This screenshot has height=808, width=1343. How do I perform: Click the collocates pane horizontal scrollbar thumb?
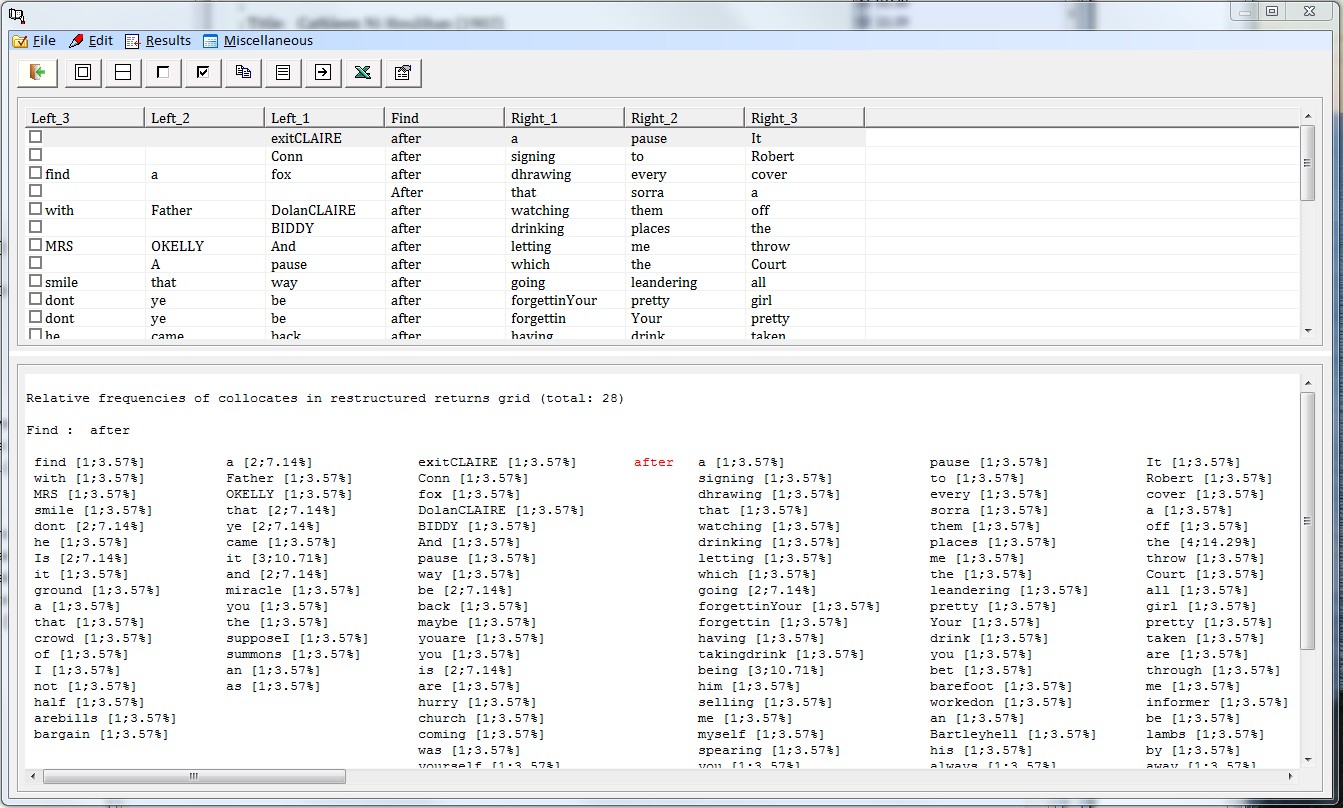point(195,776)
